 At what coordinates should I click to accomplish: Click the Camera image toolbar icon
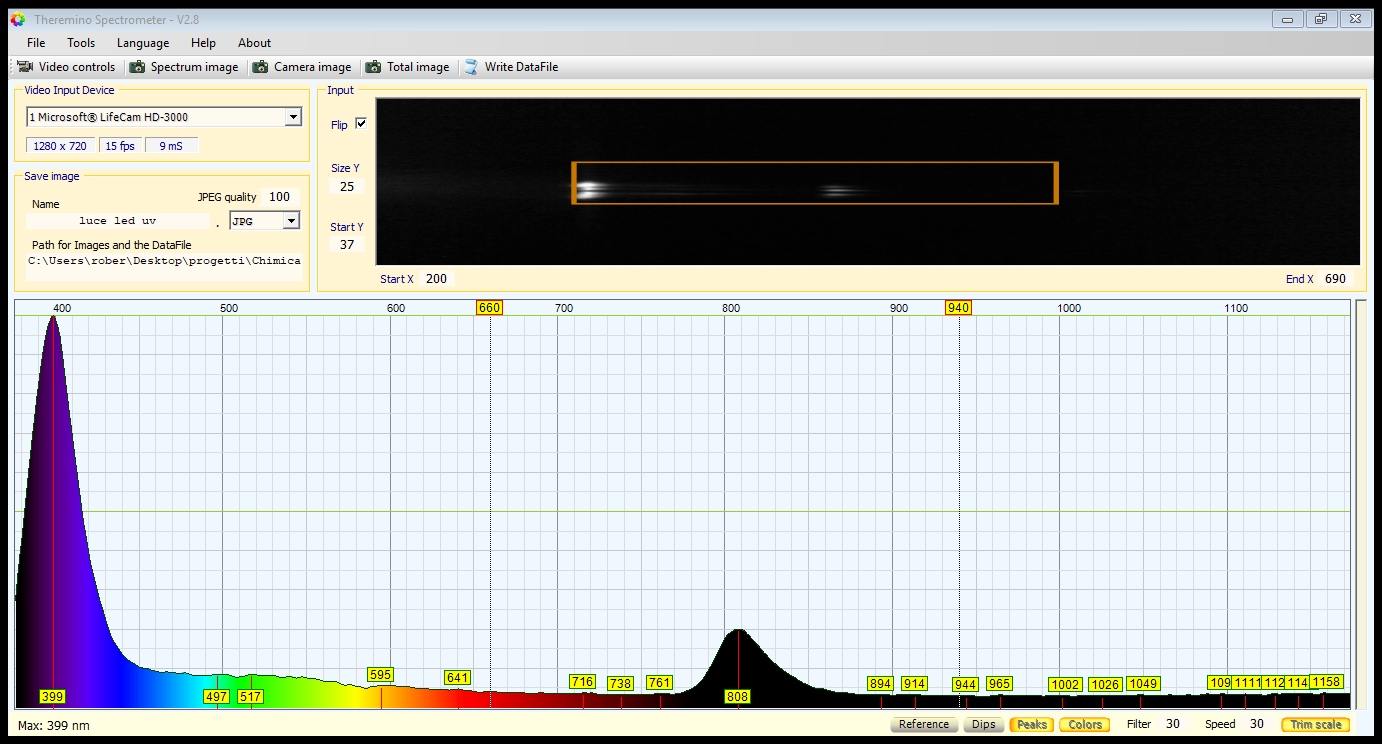tap(261, 67)
